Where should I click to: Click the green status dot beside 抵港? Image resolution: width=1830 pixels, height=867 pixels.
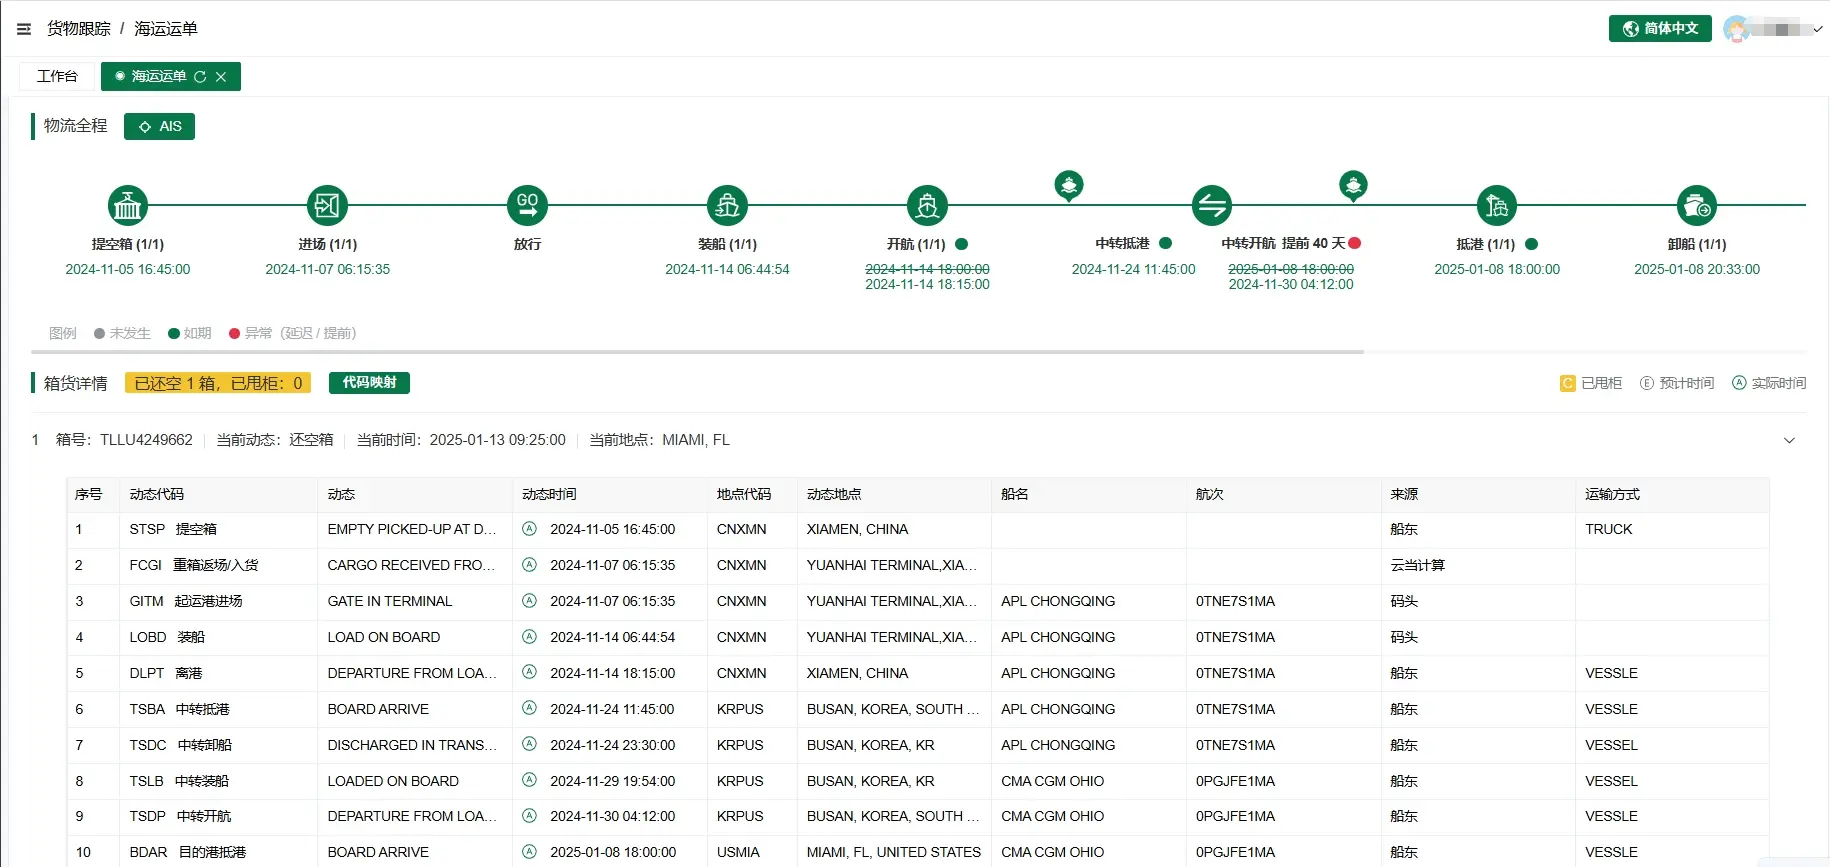[x=1531, y=244]
